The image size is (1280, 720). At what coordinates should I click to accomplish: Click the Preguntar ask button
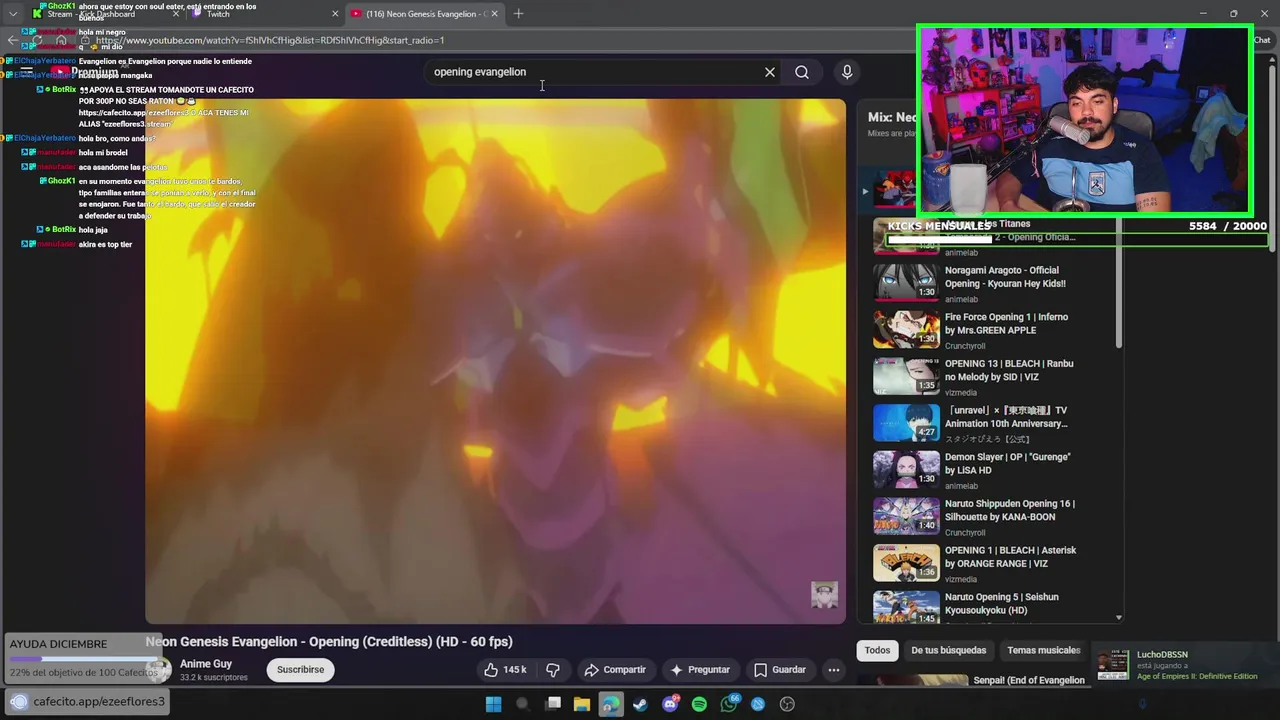(700, 670)
